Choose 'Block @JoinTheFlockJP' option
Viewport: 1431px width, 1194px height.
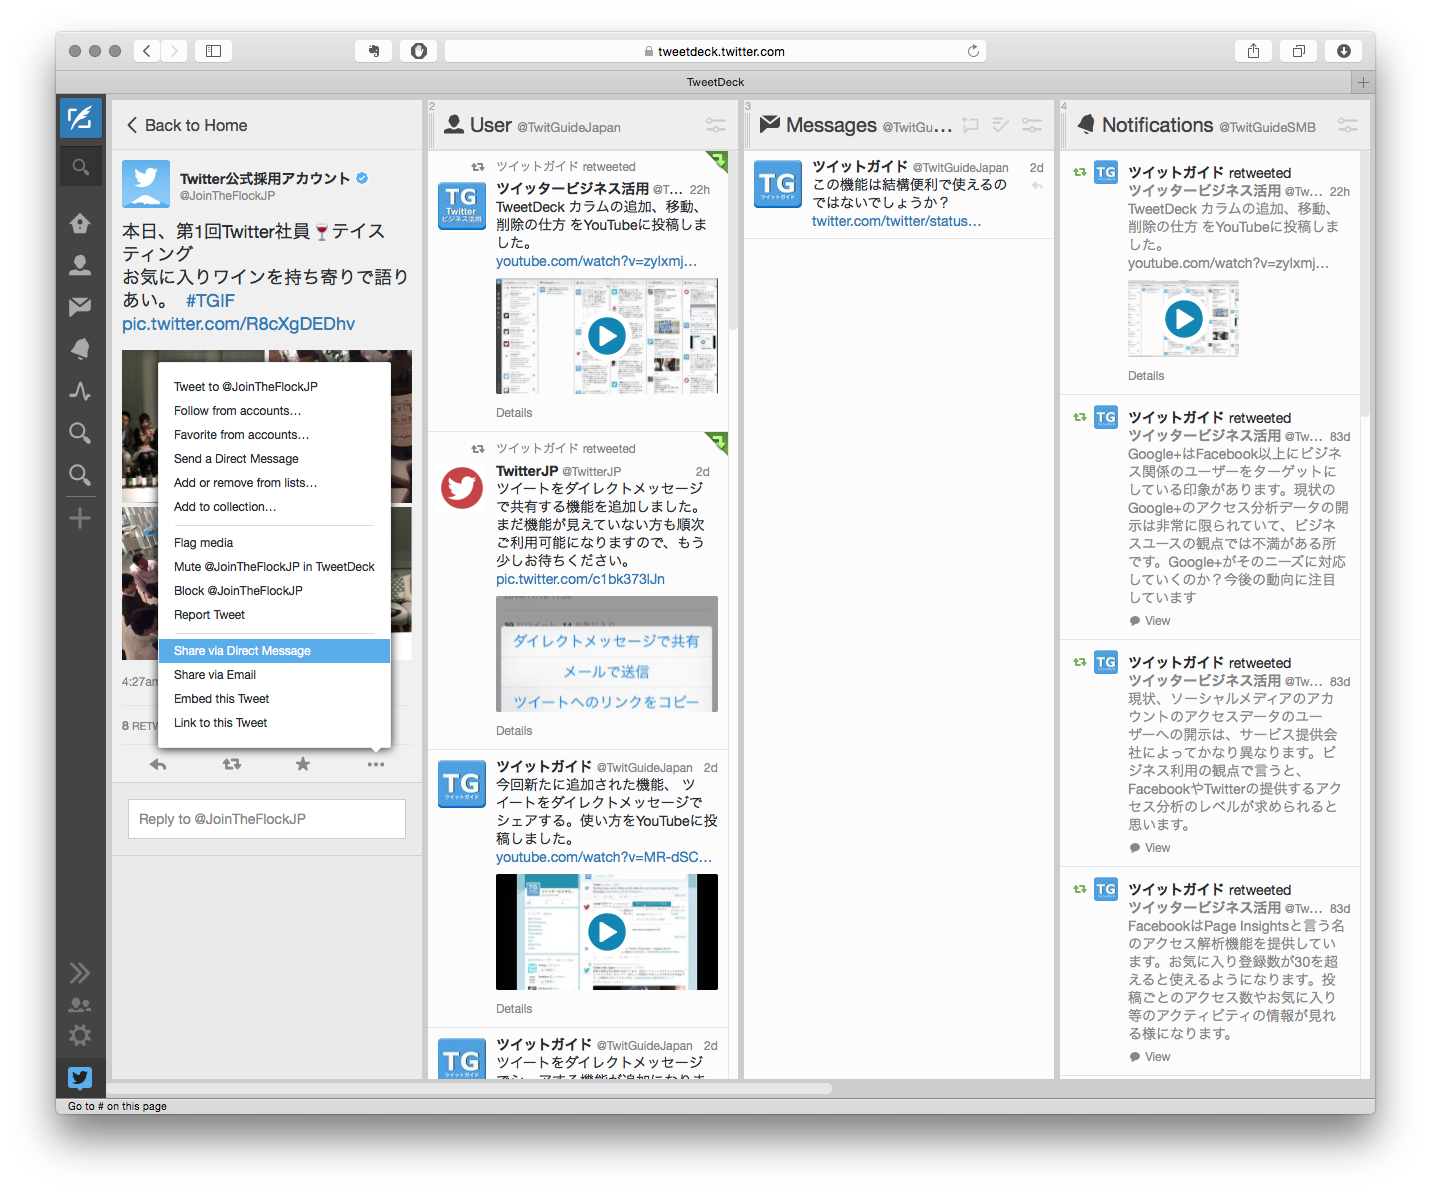click(x=274, y=591)
